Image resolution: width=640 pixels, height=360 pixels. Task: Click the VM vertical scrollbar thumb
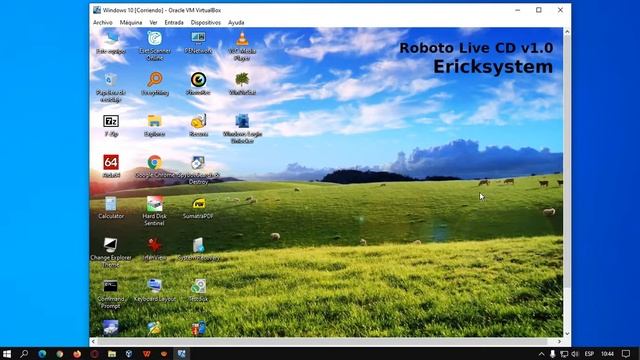tap(567, 161)
